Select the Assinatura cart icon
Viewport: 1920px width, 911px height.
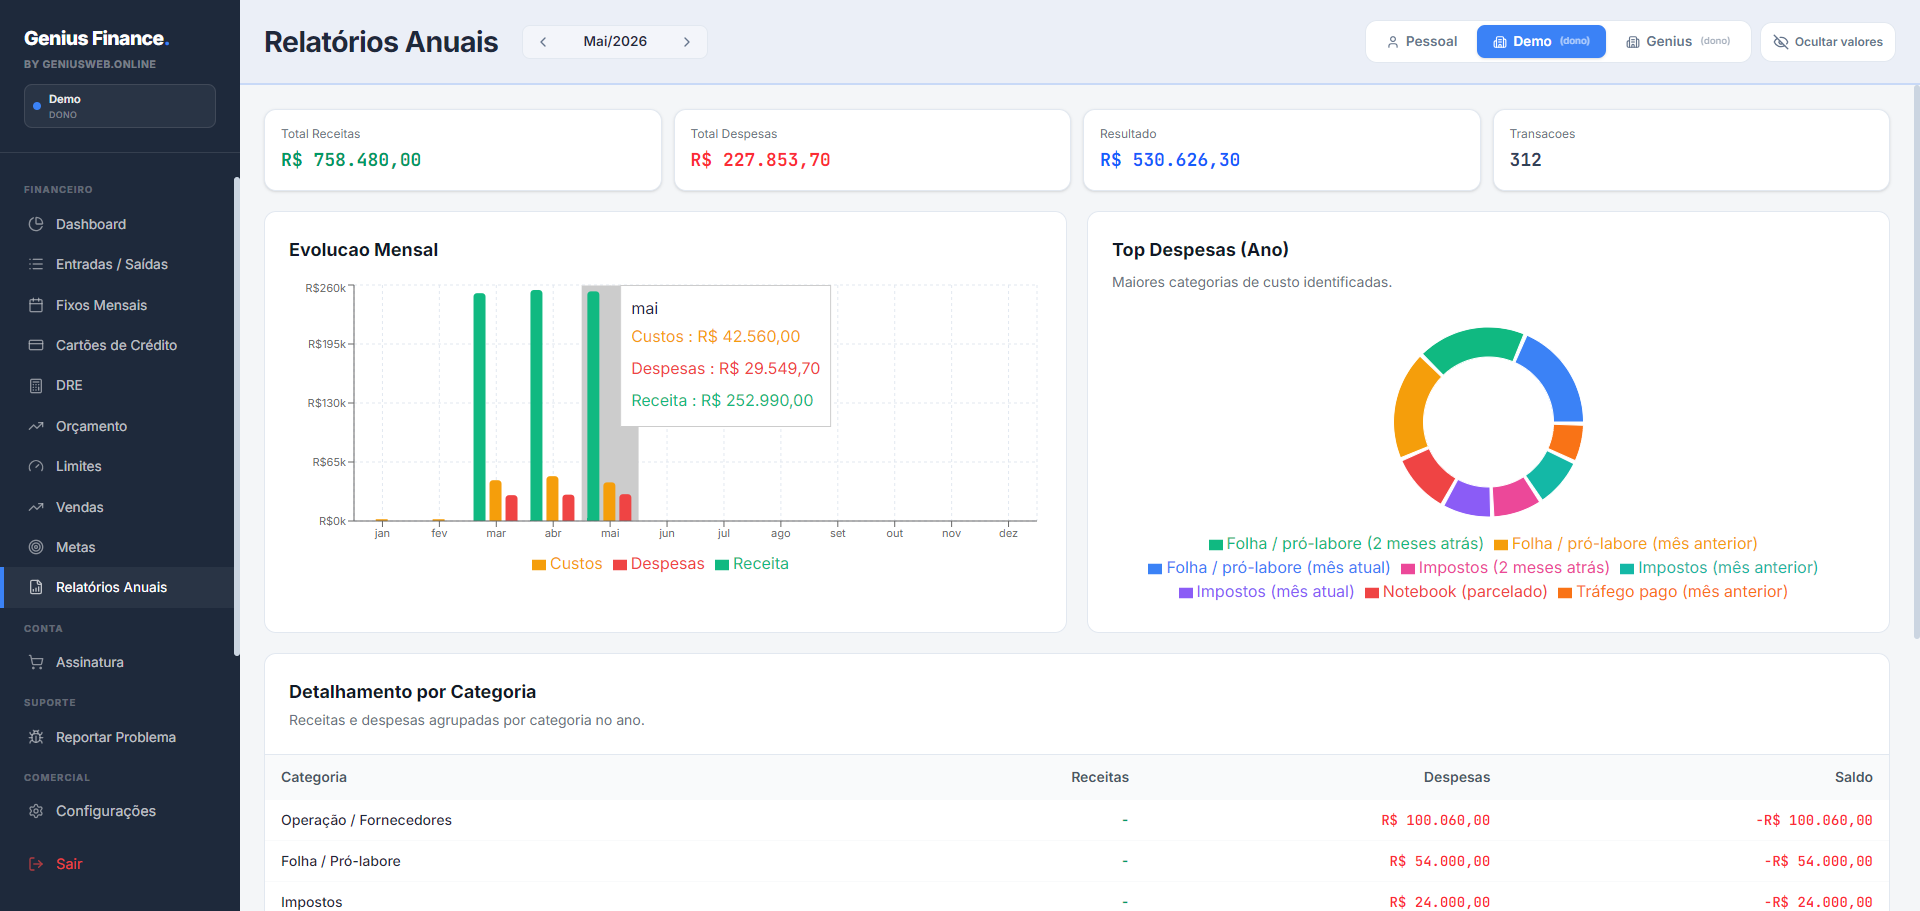point(36,662)
